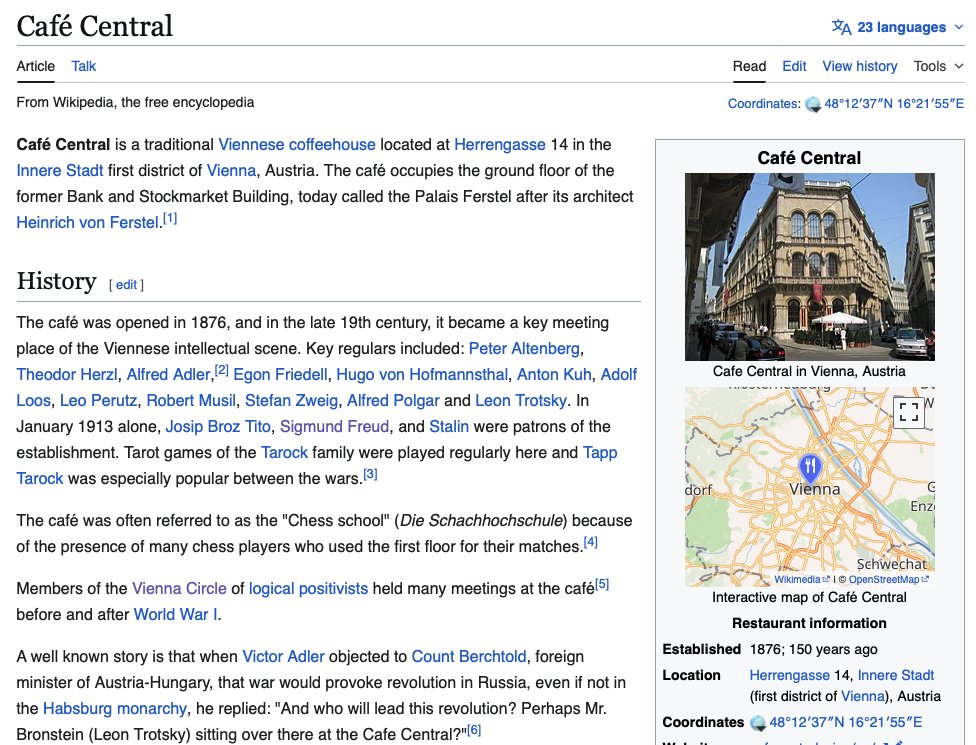The width and height of the screenshot is (976, 745).
Task: Open the Stefan Zweig link
Action: pos(291,400)
